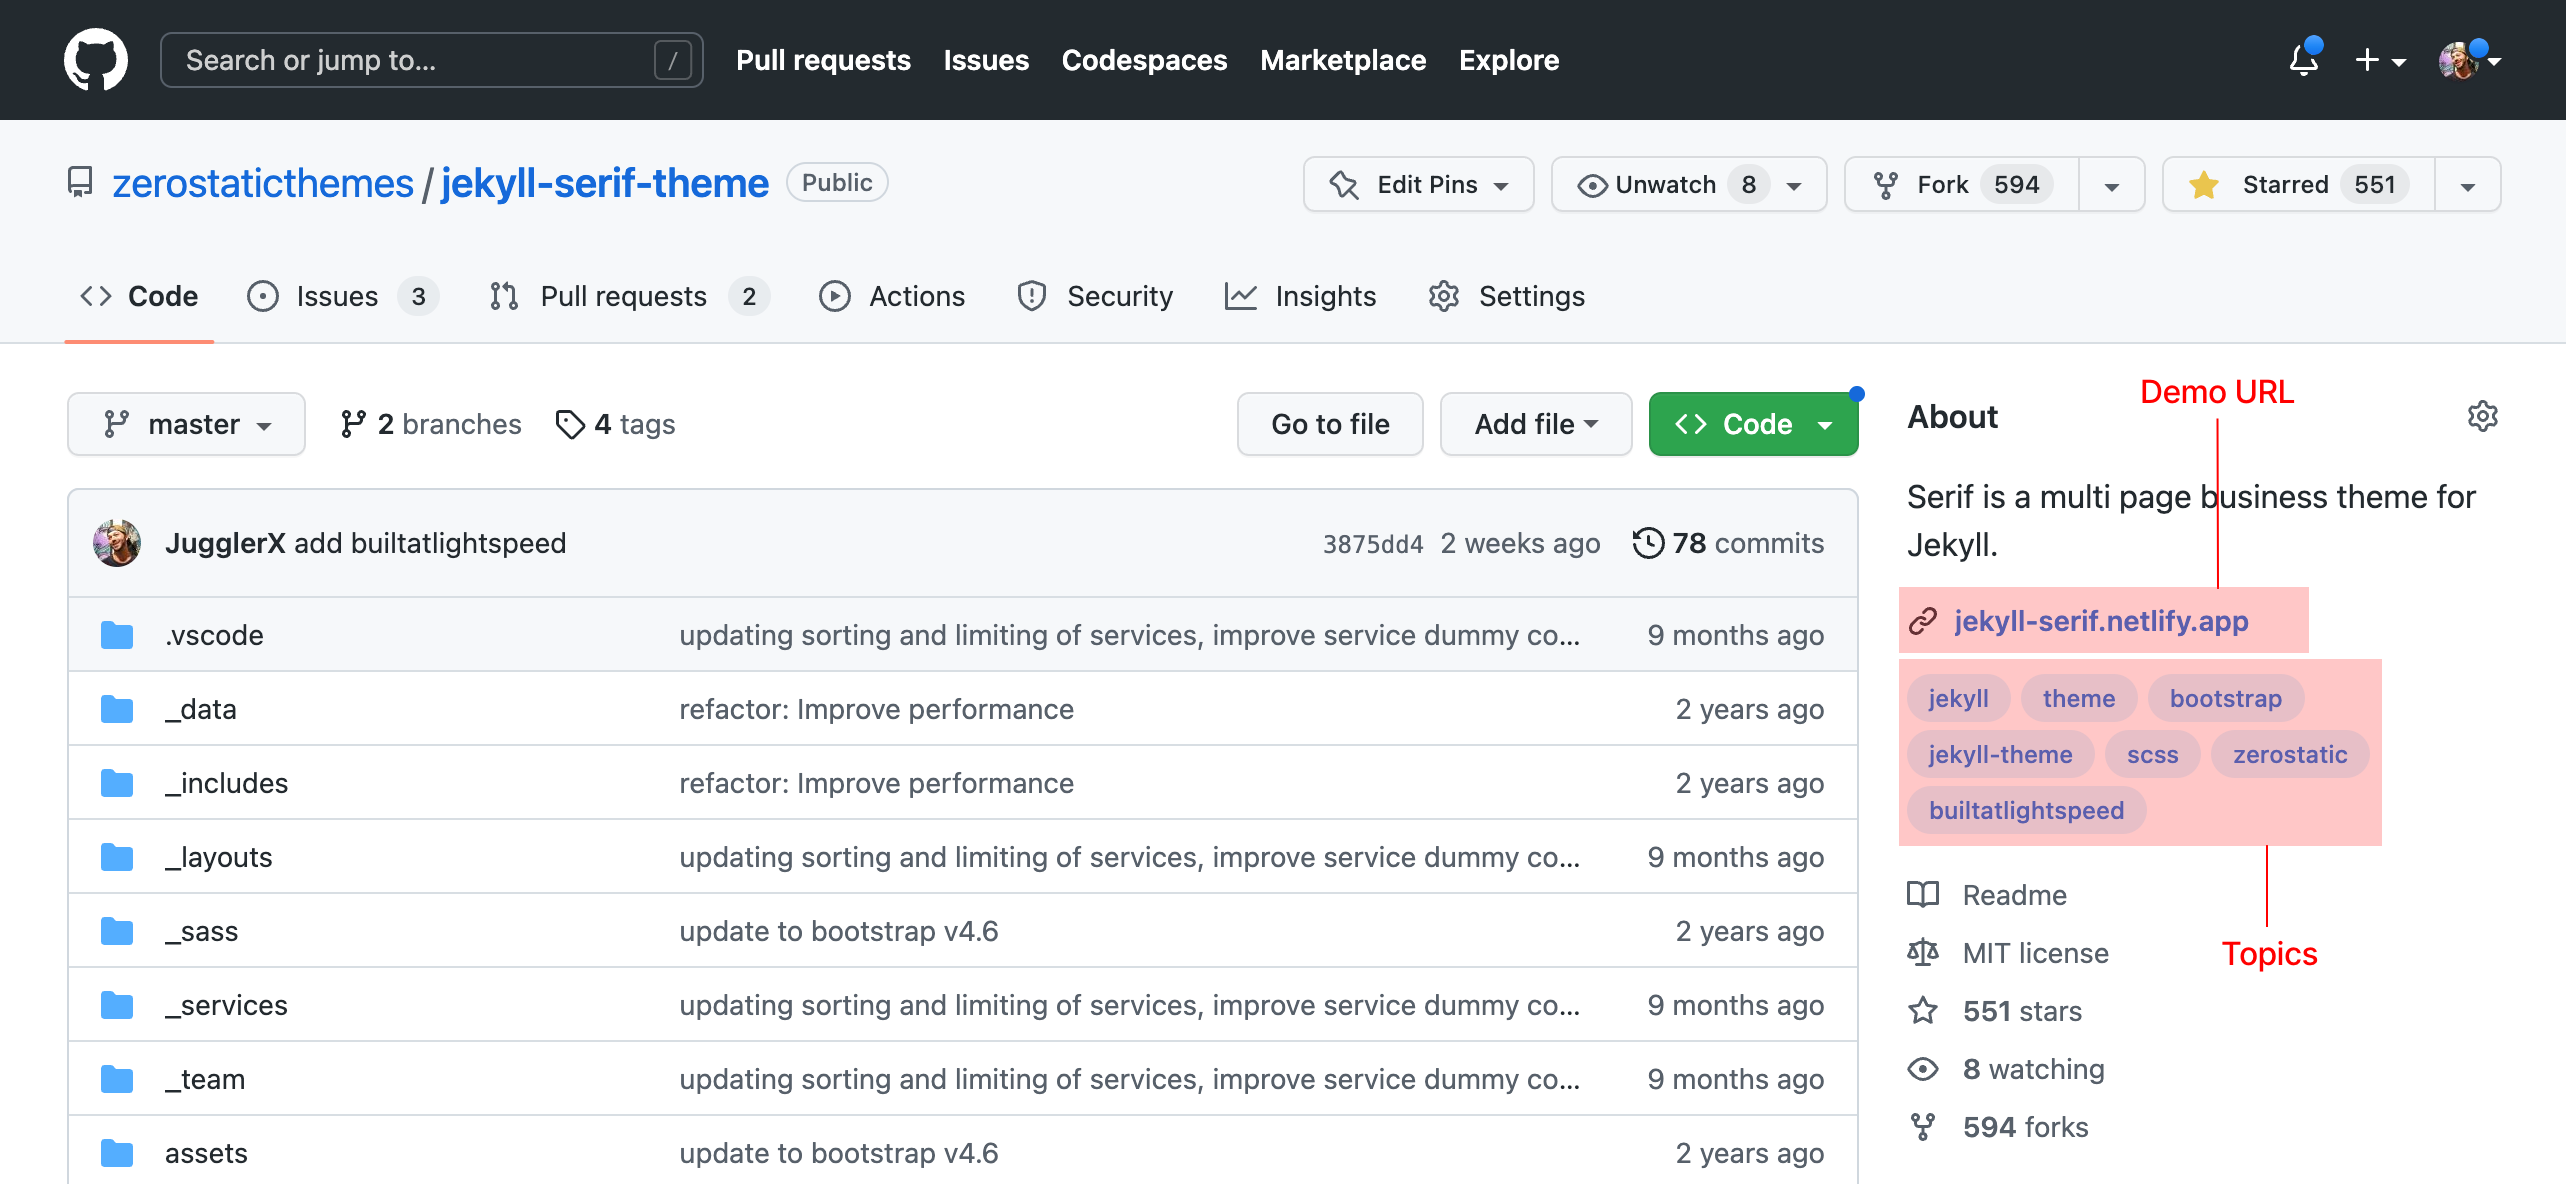The width and height of the screenshot is (2566, 1184).
Task: Click the watching eye icon in About
Action: (1923, 1068)
